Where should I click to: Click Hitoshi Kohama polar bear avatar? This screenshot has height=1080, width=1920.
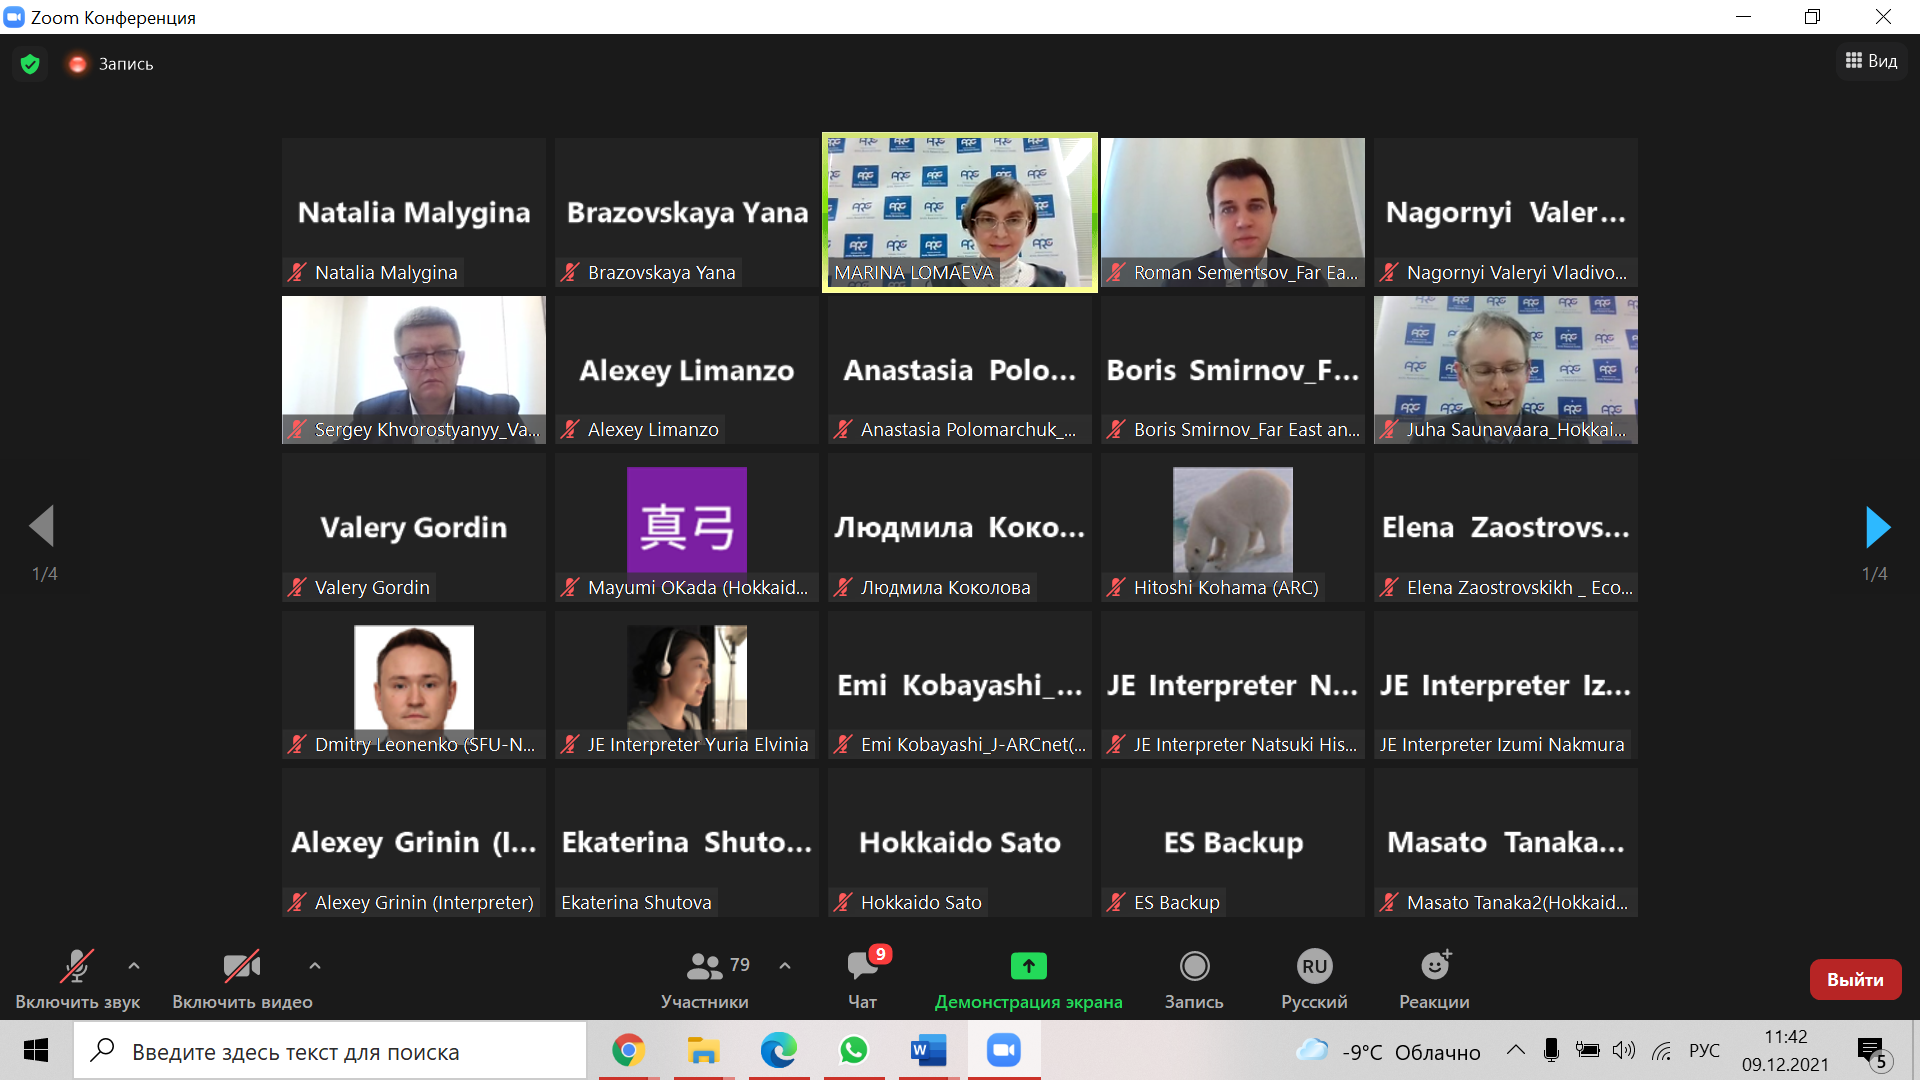1233,520
